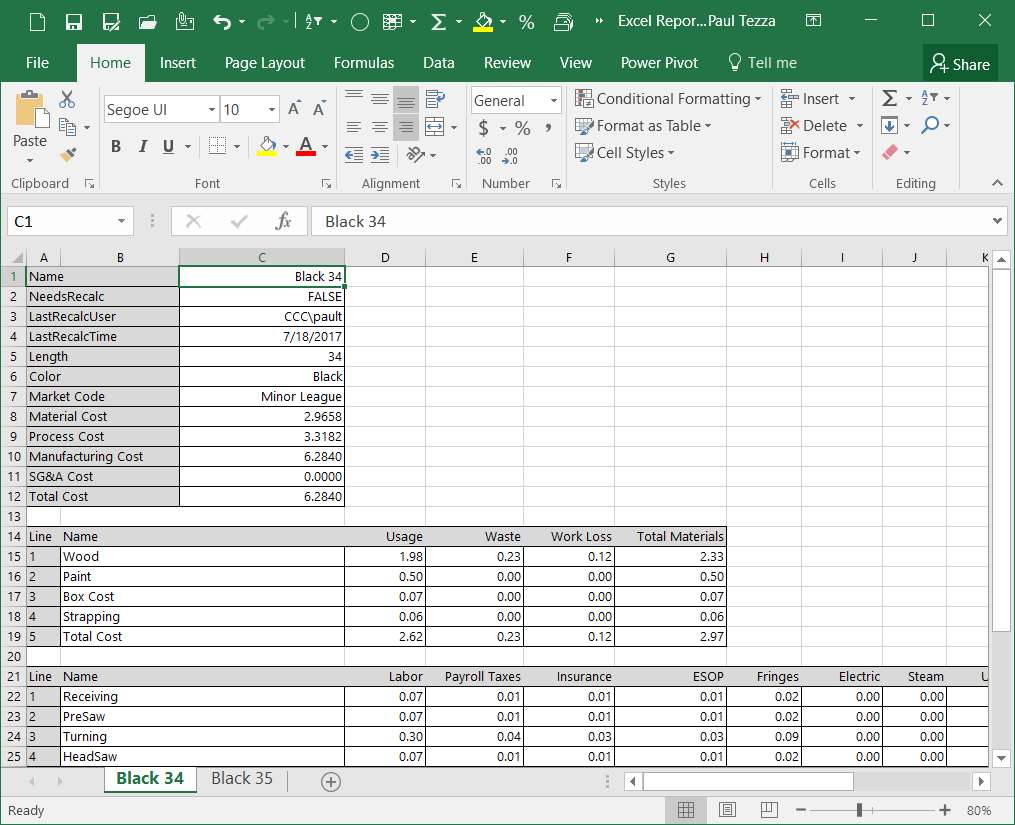Zoom in with the plus button in status bar

click(x=945, y=810)
